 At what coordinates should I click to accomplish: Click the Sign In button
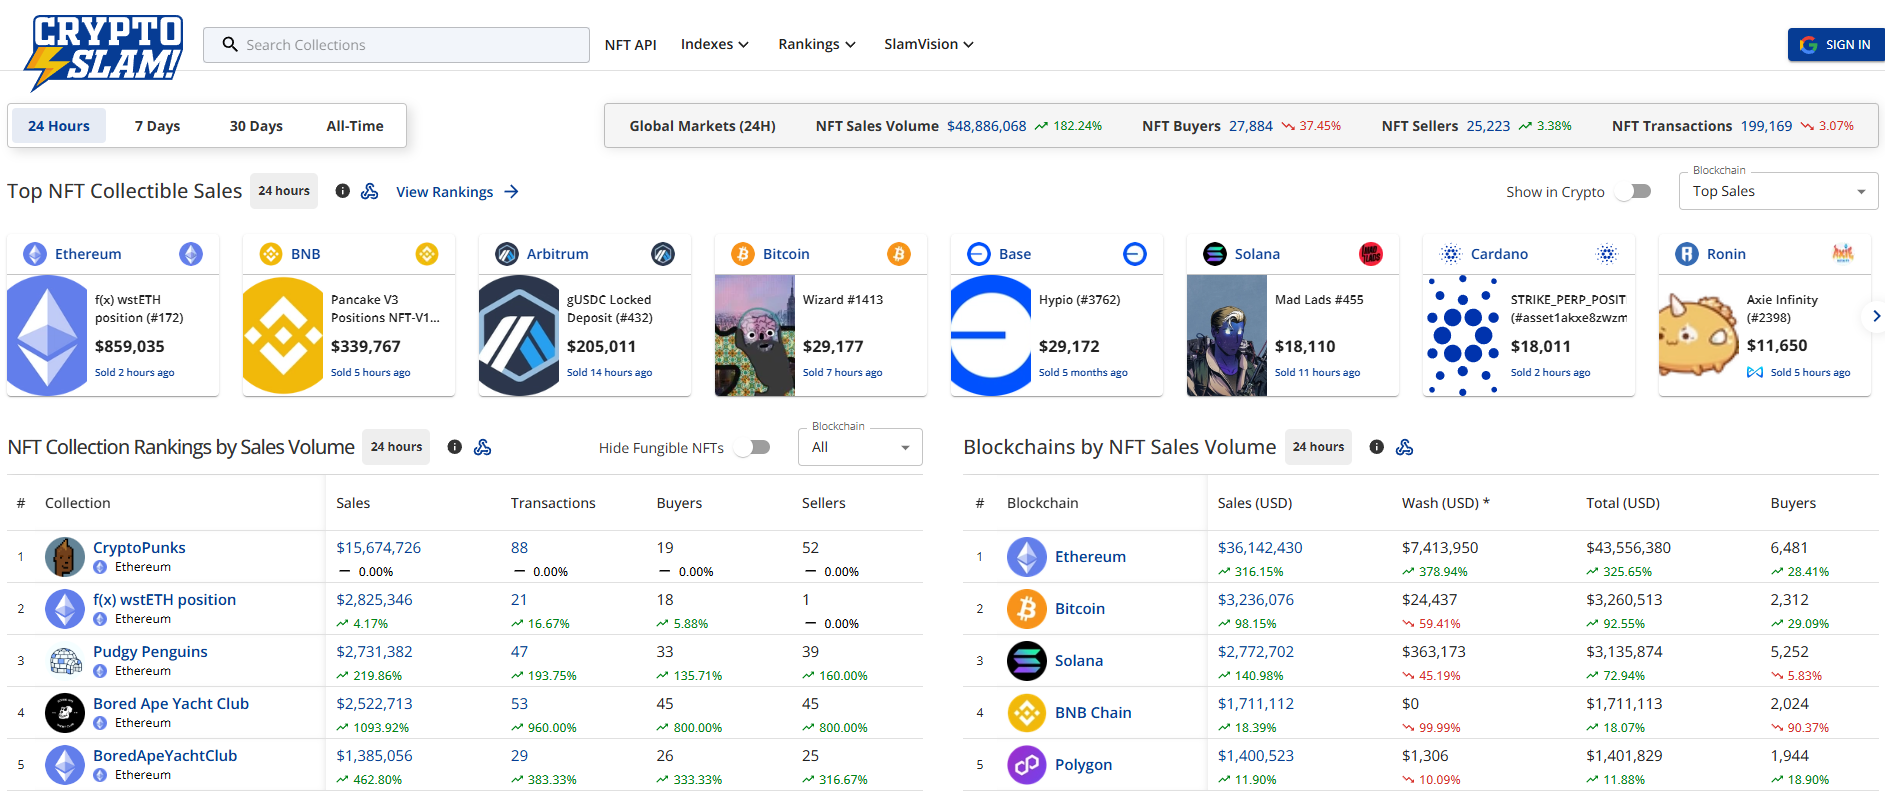point(1836,45)
